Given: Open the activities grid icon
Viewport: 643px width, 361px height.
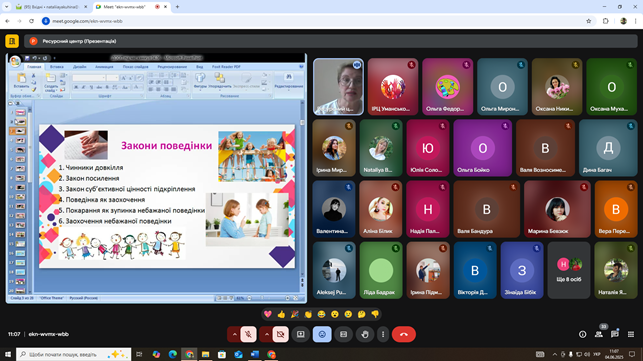Looking at the screenshot, I should tap(631, 334).
